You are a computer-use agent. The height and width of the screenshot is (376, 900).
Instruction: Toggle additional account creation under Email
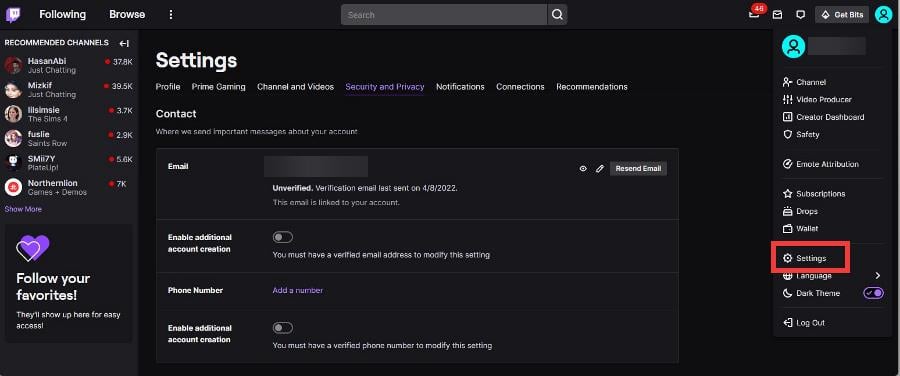(282, 237)
